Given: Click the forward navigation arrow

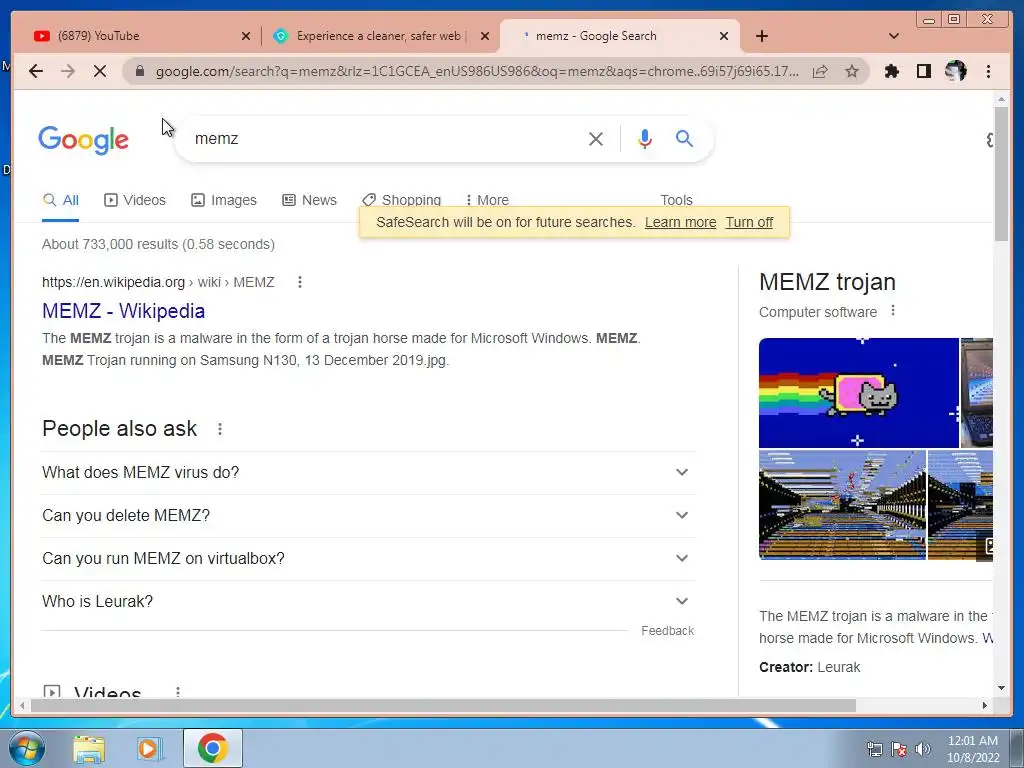Looking at the screenshot, I should [68, 71].
